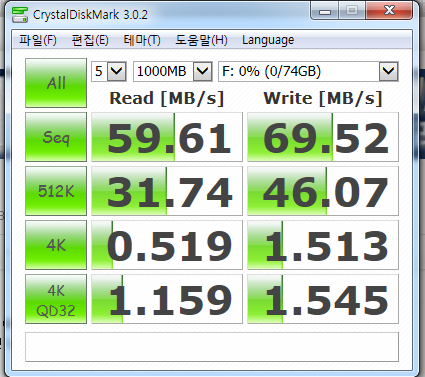Minimize the CrystalDiskMark window
Image resolution: width=425 pixels, height=377 pixels.
[x=325, y=11]
